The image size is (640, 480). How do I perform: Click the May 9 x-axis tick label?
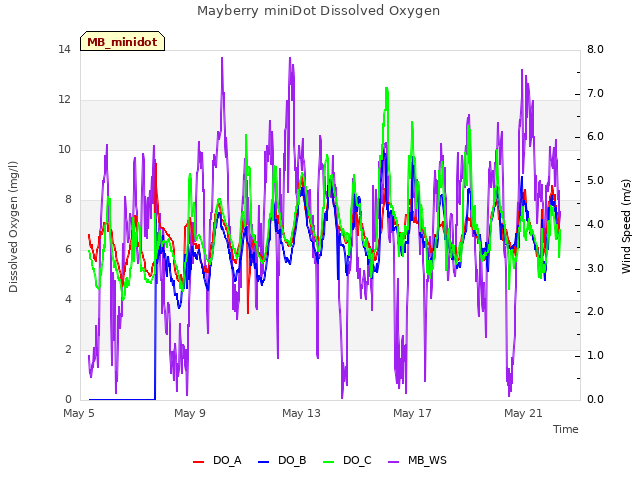tap(190, 413)
